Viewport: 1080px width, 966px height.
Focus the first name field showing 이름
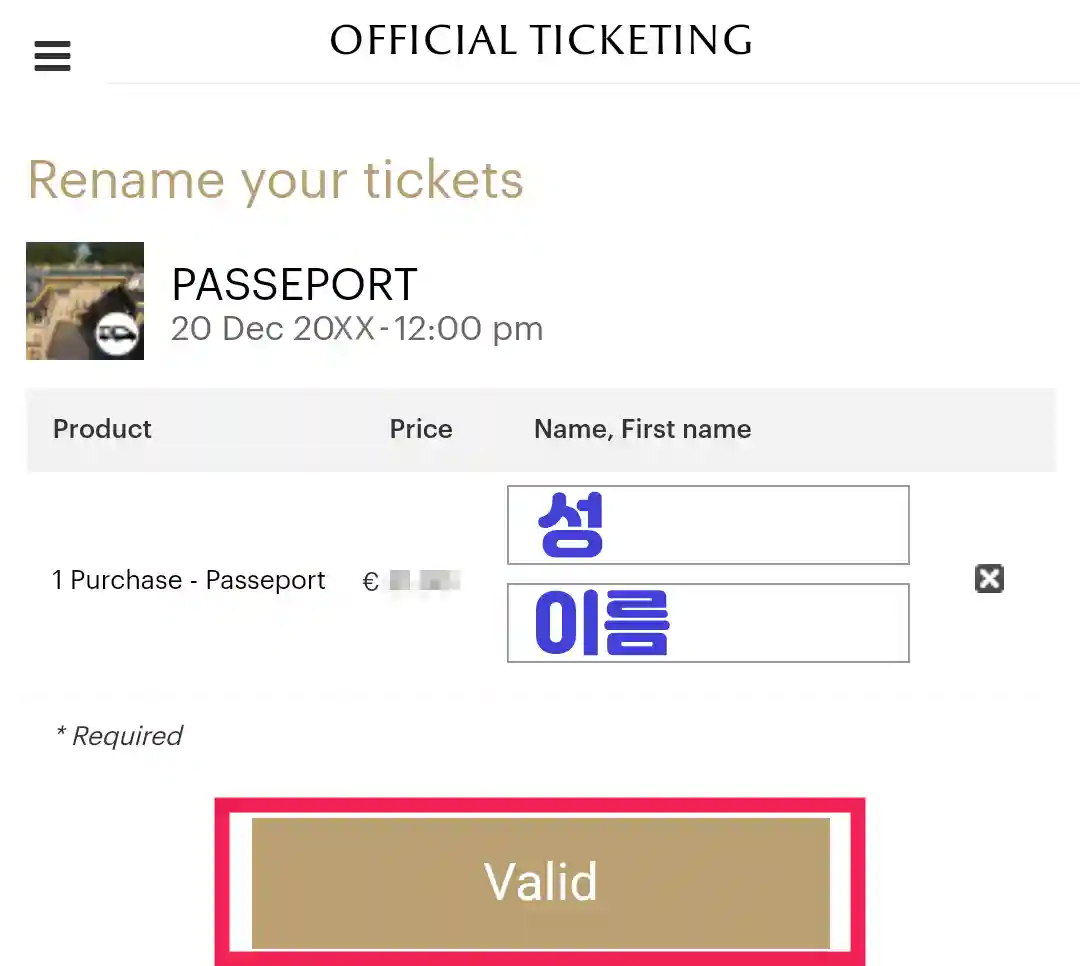pos(708,622)
